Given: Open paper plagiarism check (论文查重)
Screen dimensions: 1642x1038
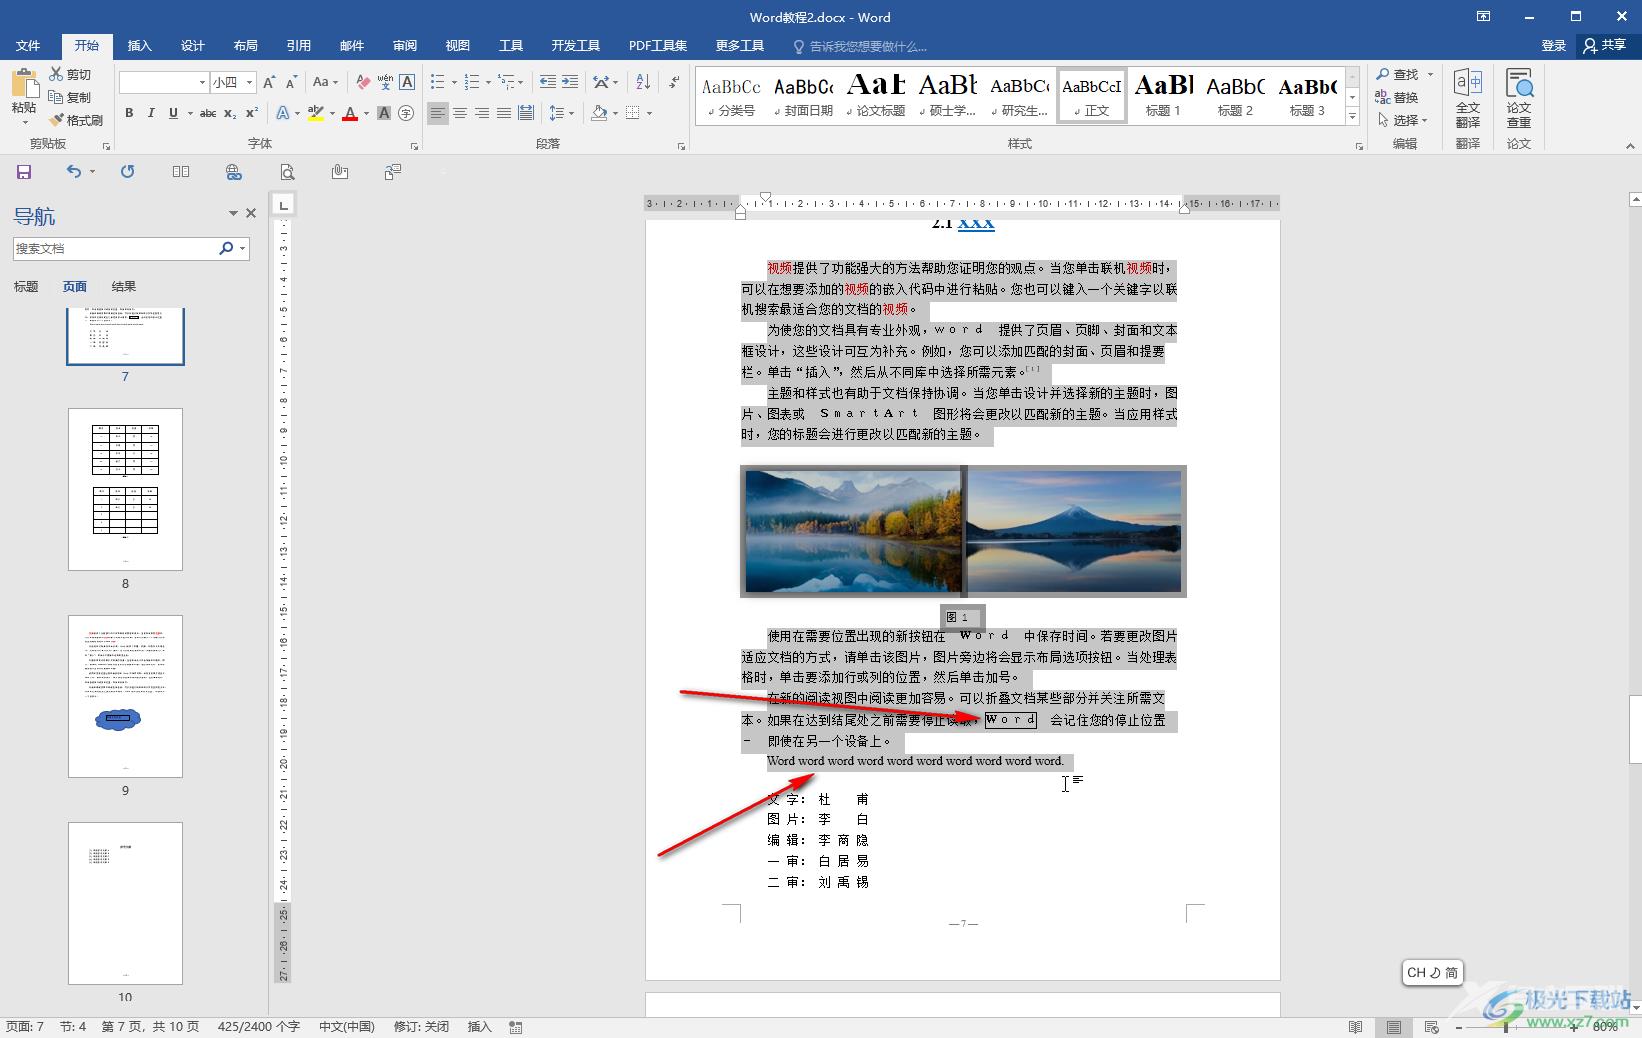Looking at the screenshot, I should tap(1519, 98).
